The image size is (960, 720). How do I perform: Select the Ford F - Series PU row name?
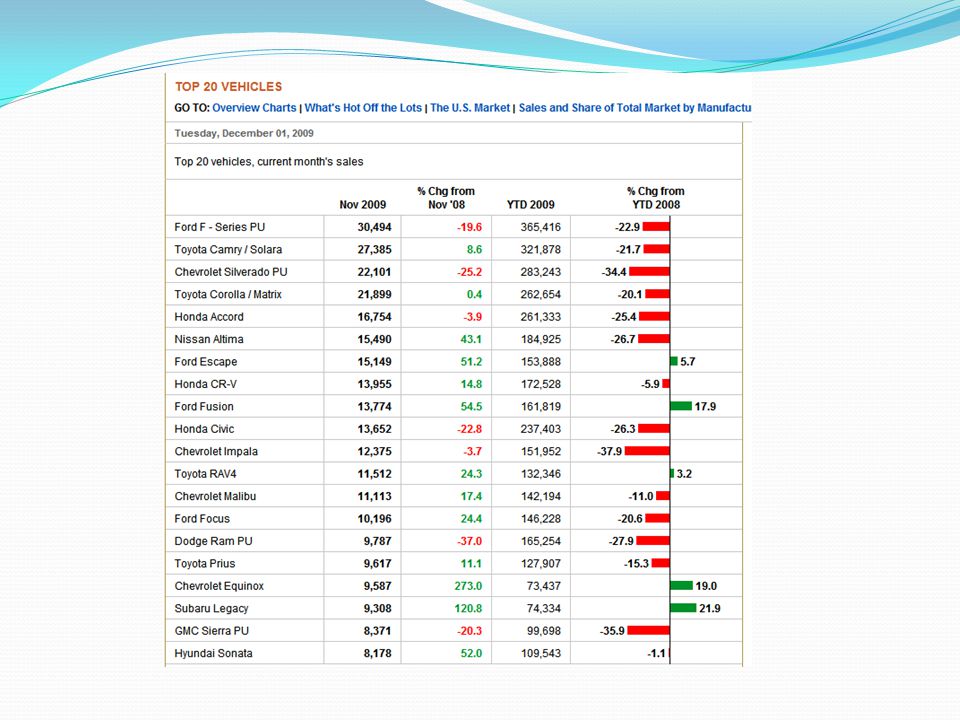click(220, 227)
